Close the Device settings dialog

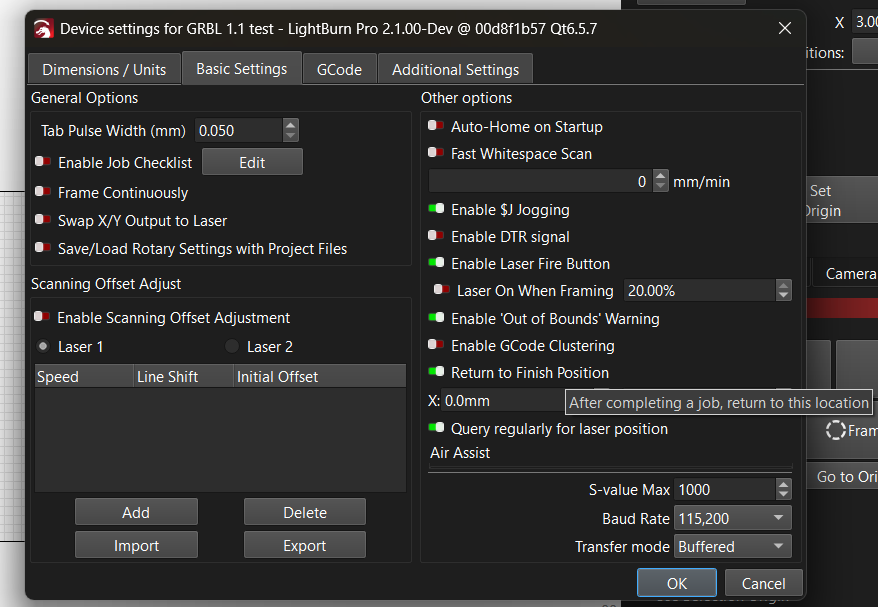(784, 28)
